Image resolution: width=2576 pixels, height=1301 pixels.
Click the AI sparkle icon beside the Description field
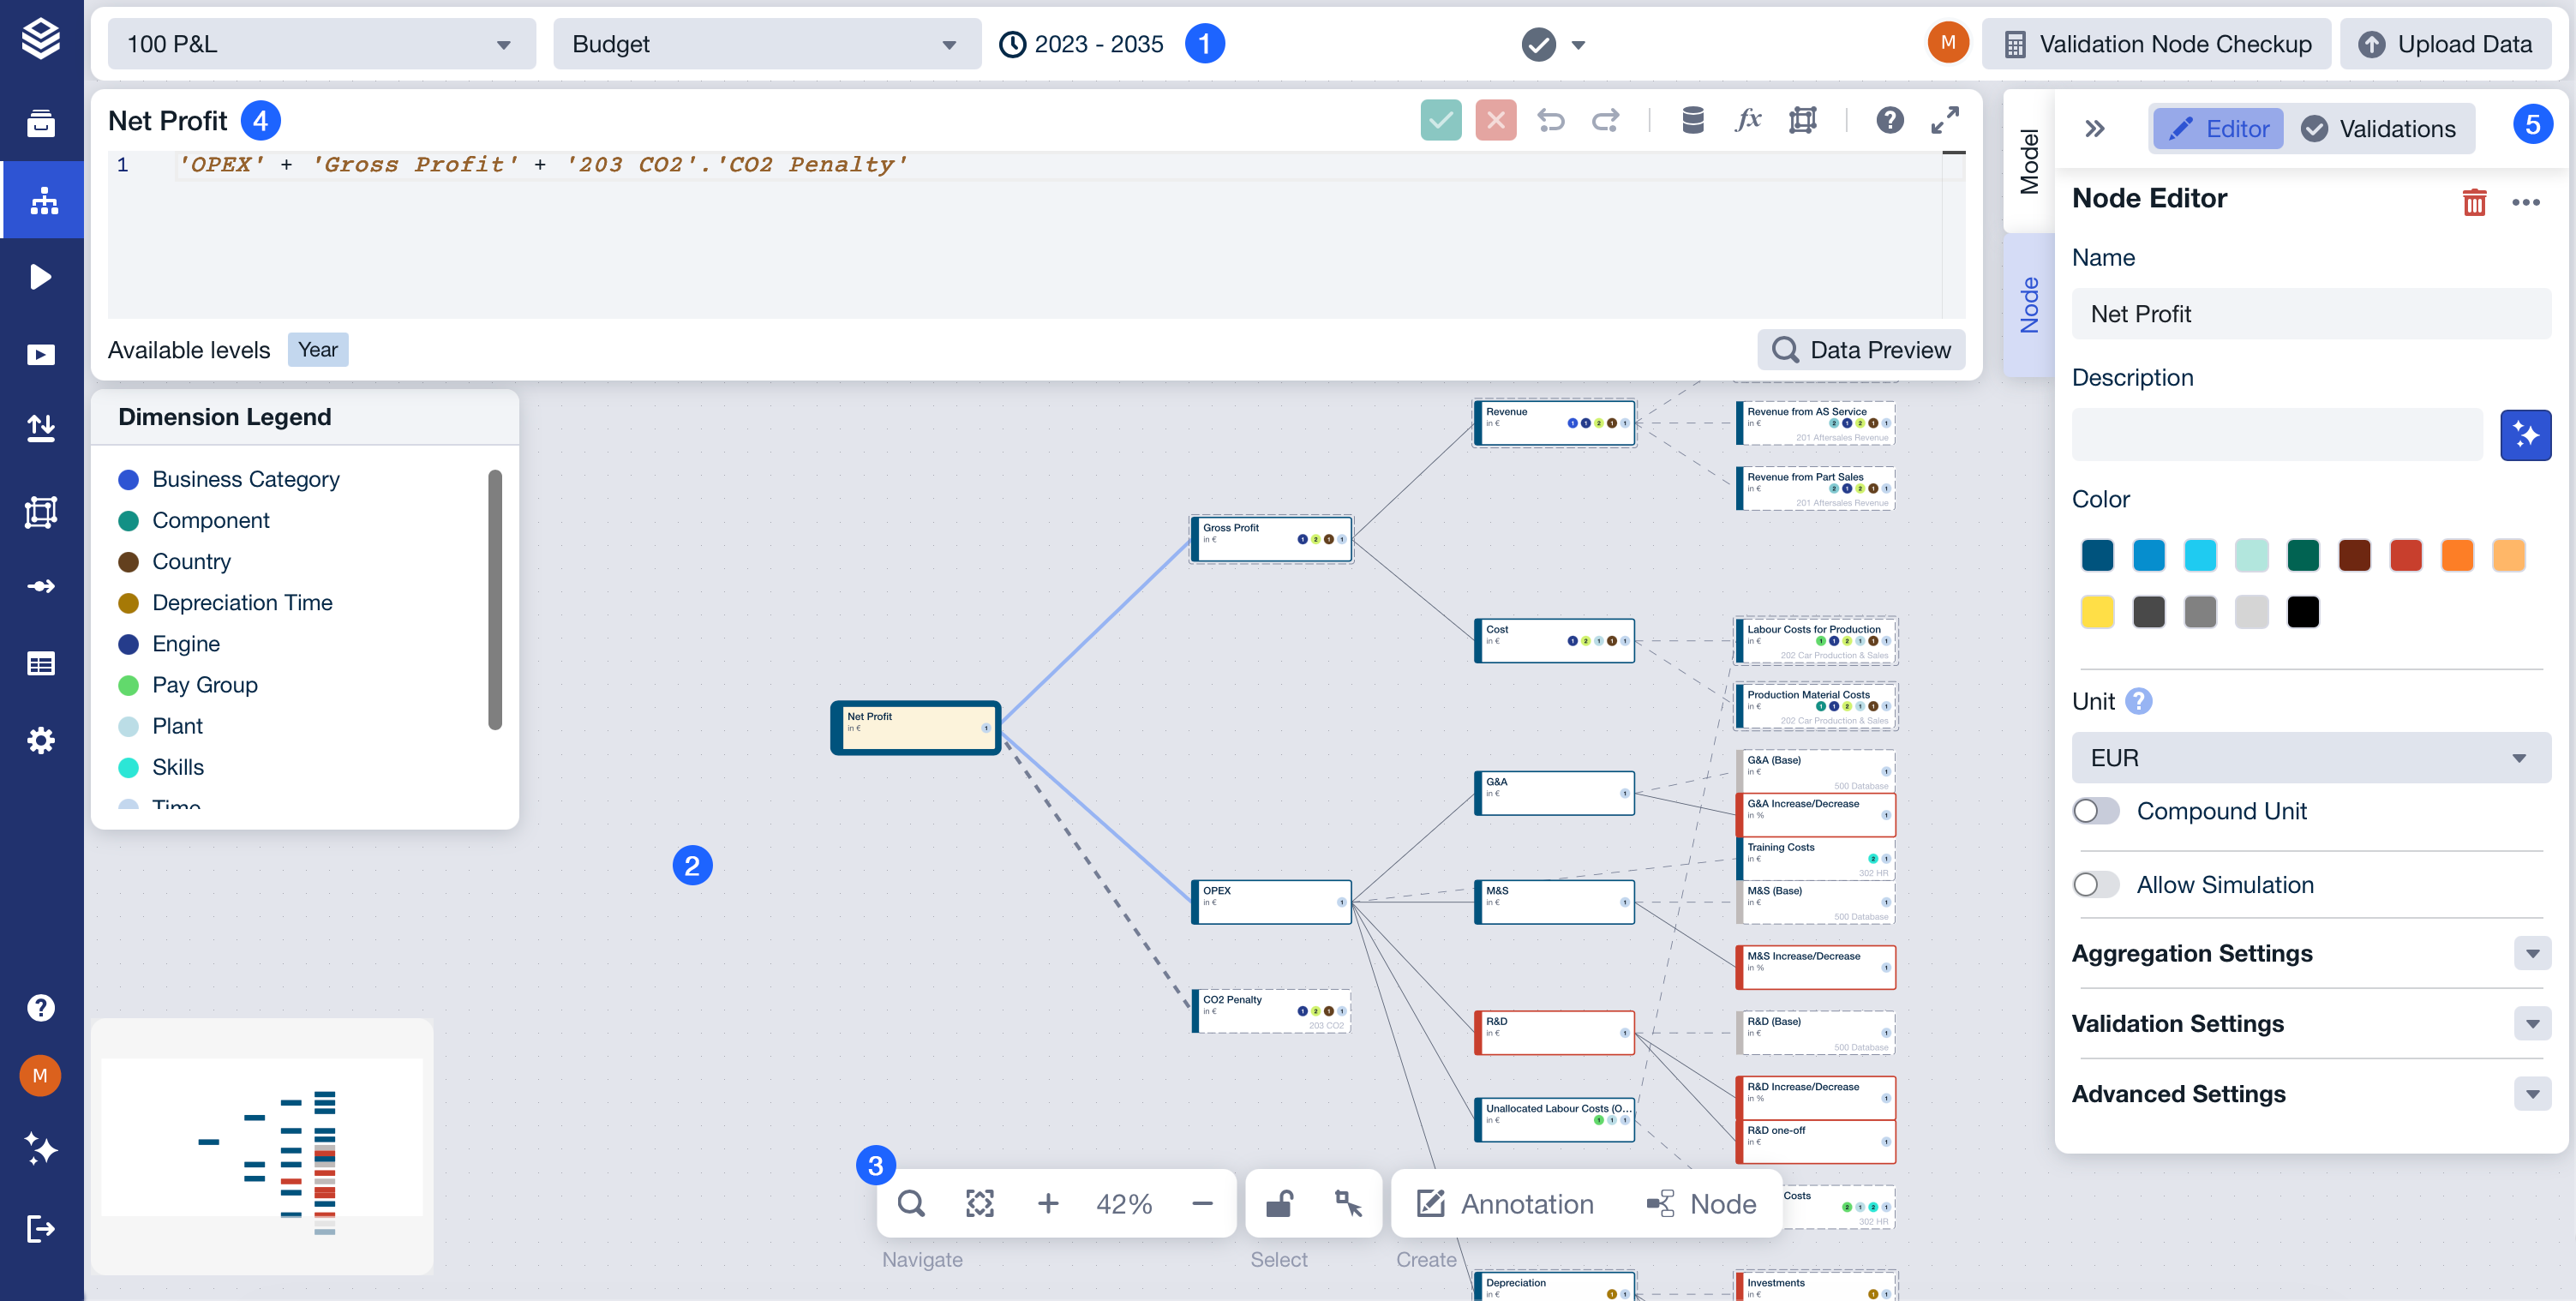[x=2526, y=434]
